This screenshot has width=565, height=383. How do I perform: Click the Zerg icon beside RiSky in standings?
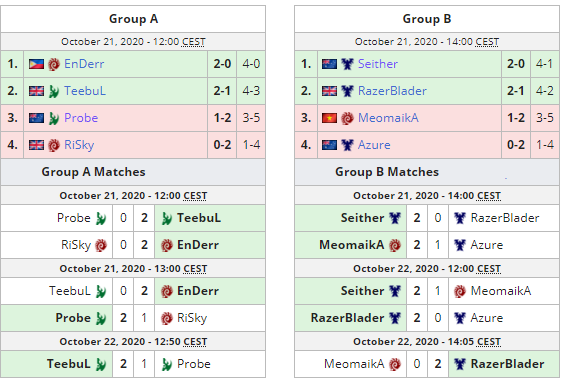coord(54,145)
